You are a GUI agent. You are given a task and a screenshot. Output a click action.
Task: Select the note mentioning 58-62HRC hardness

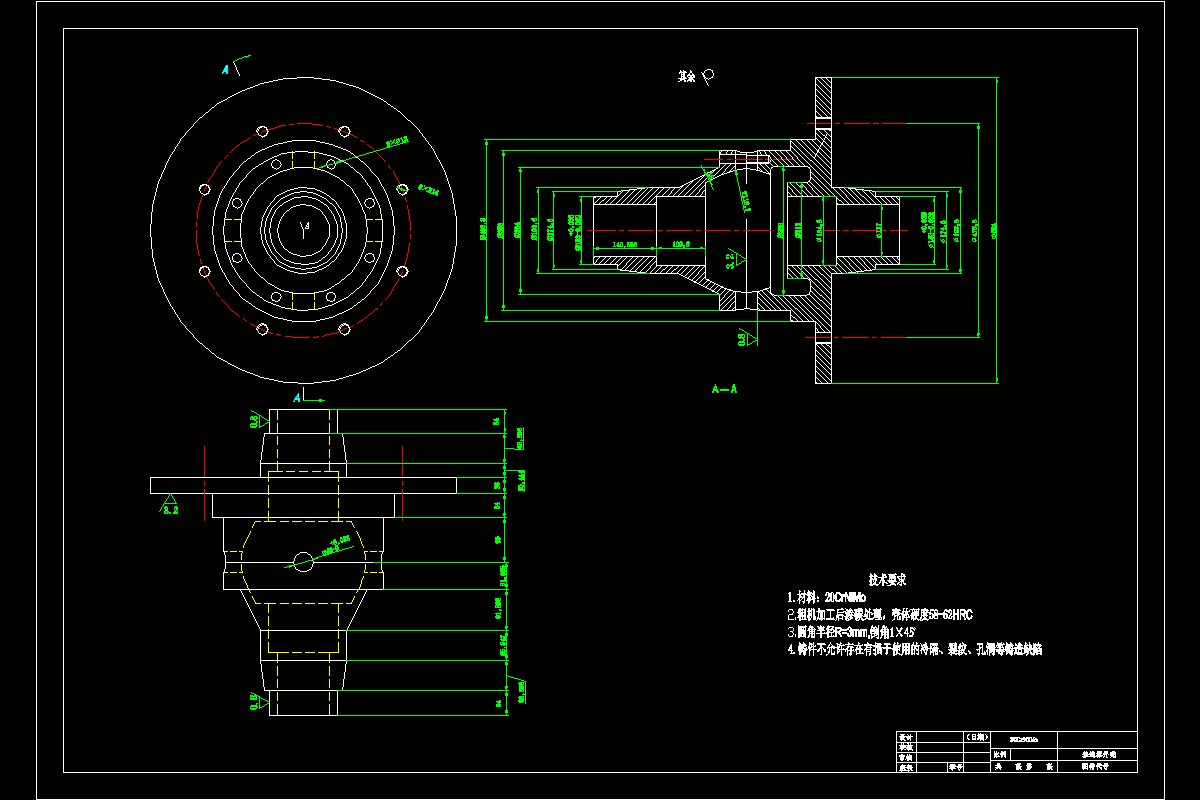pyautogui.click(x=880, y=614)
